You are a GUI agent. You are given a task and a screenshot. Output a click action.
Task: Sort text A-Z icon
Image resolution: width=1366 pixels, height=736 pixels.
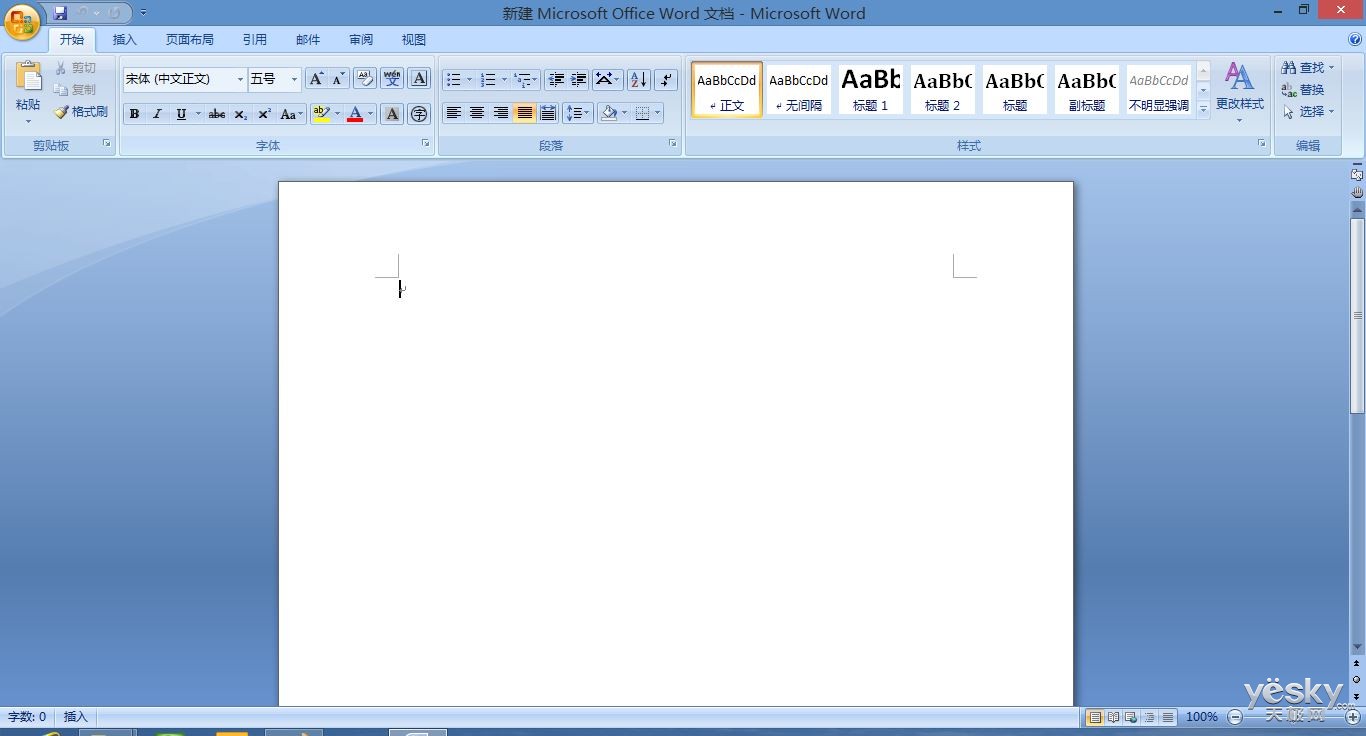pyautogui.click(x=638, y=79)
